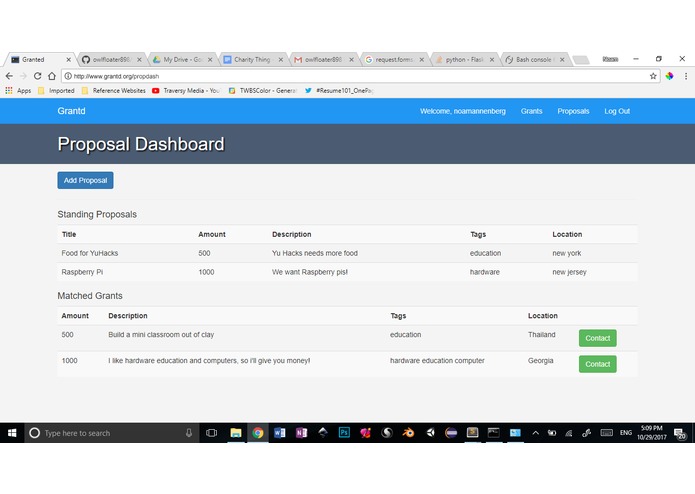Open the Windows Start menu

12,433
